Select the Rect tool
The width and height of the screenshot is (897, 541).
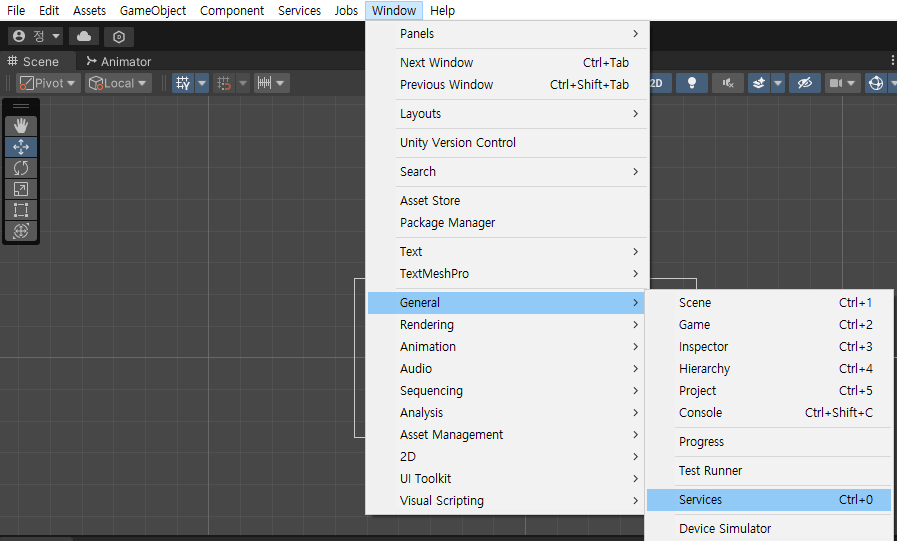[21, 210]
